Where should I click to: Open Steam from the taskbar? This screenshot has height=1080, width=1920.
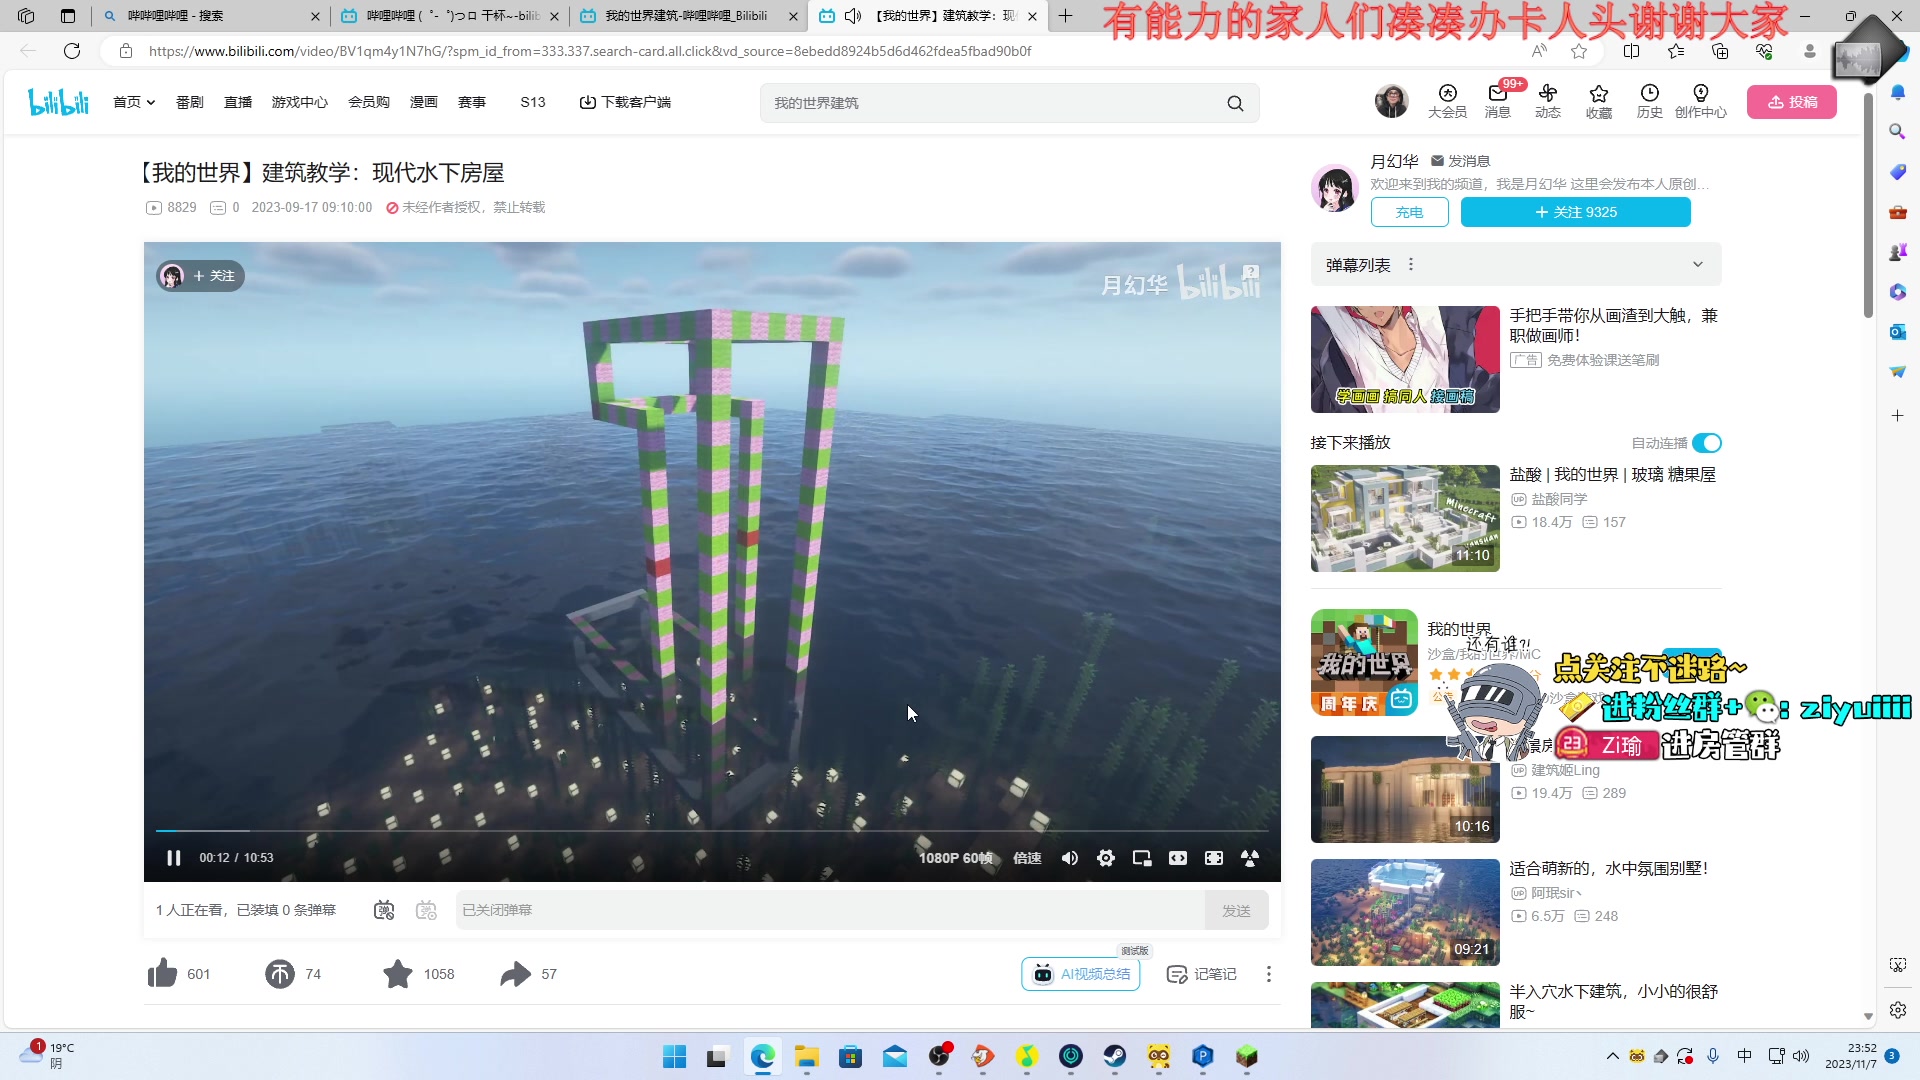coord(1115,1057)
